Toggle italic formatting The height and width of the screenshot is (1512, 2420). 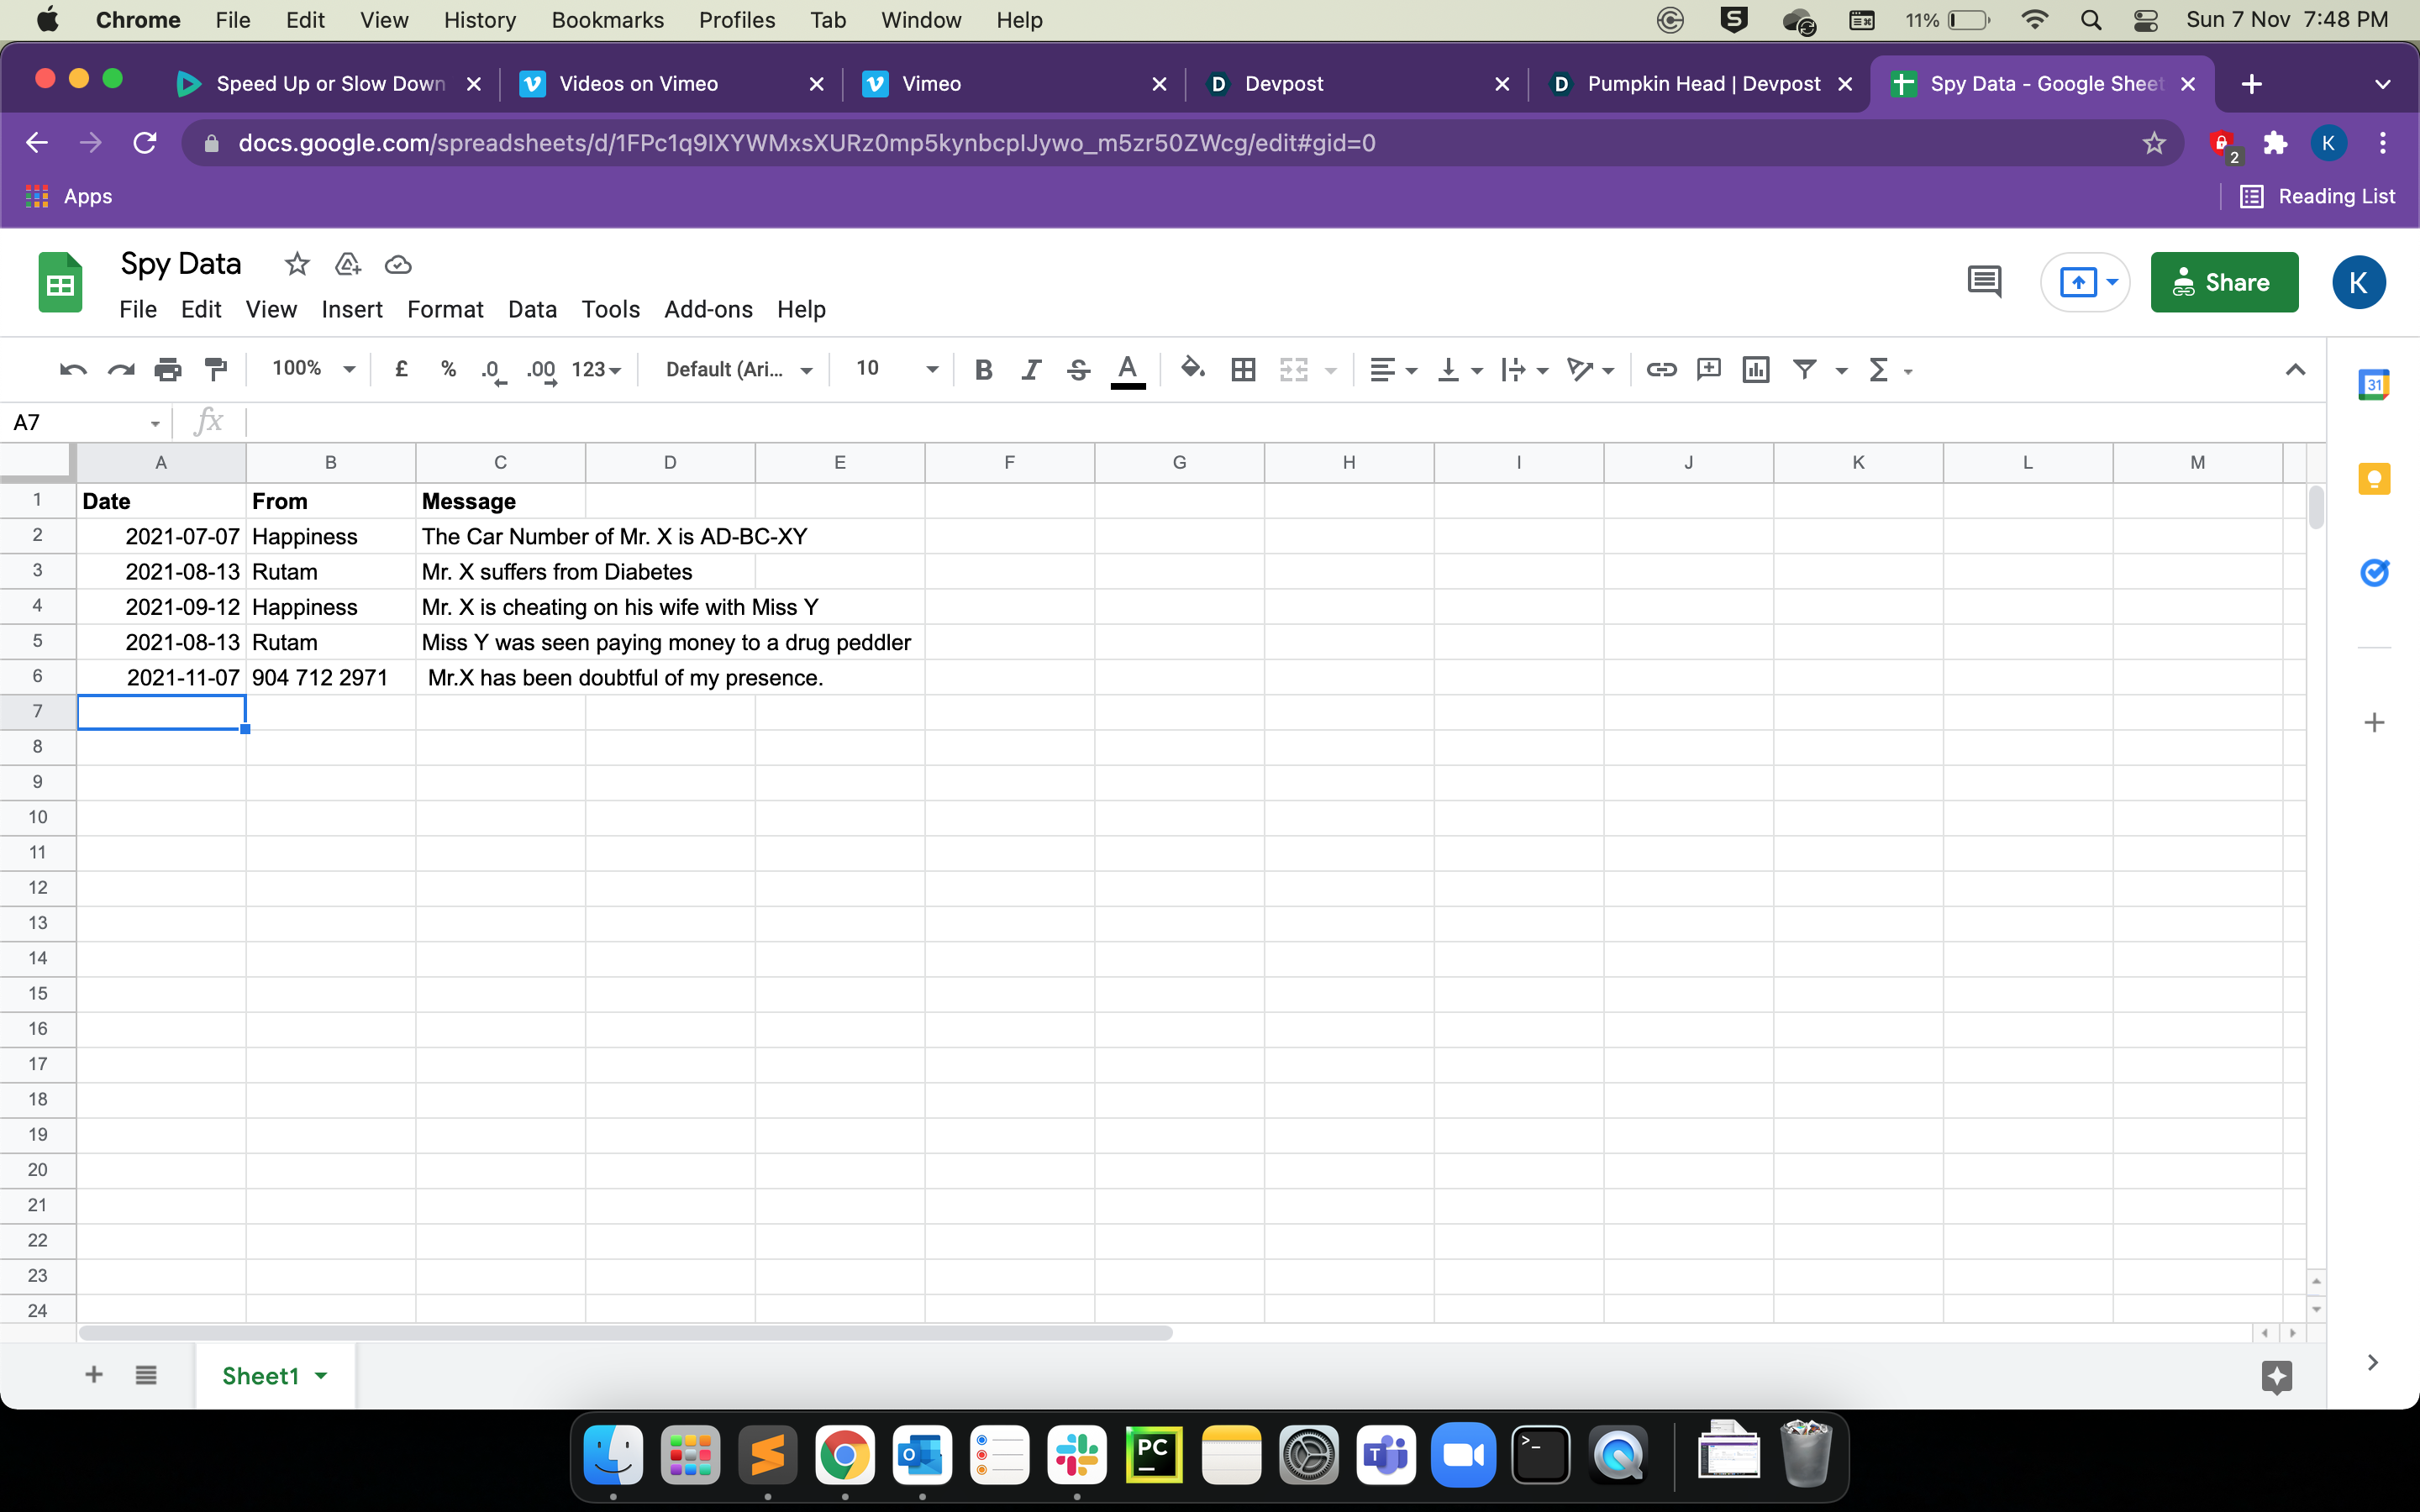(x=1031, y=370)
